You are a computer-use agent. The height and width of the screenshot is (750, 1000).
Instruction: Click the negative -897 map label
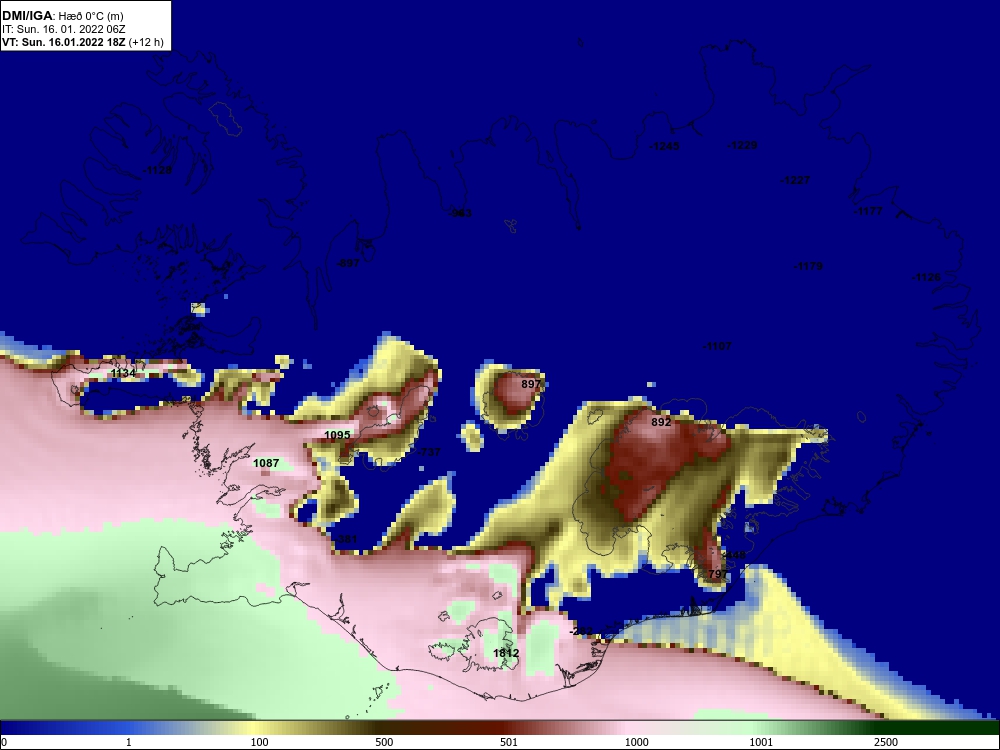pos(348,263)
